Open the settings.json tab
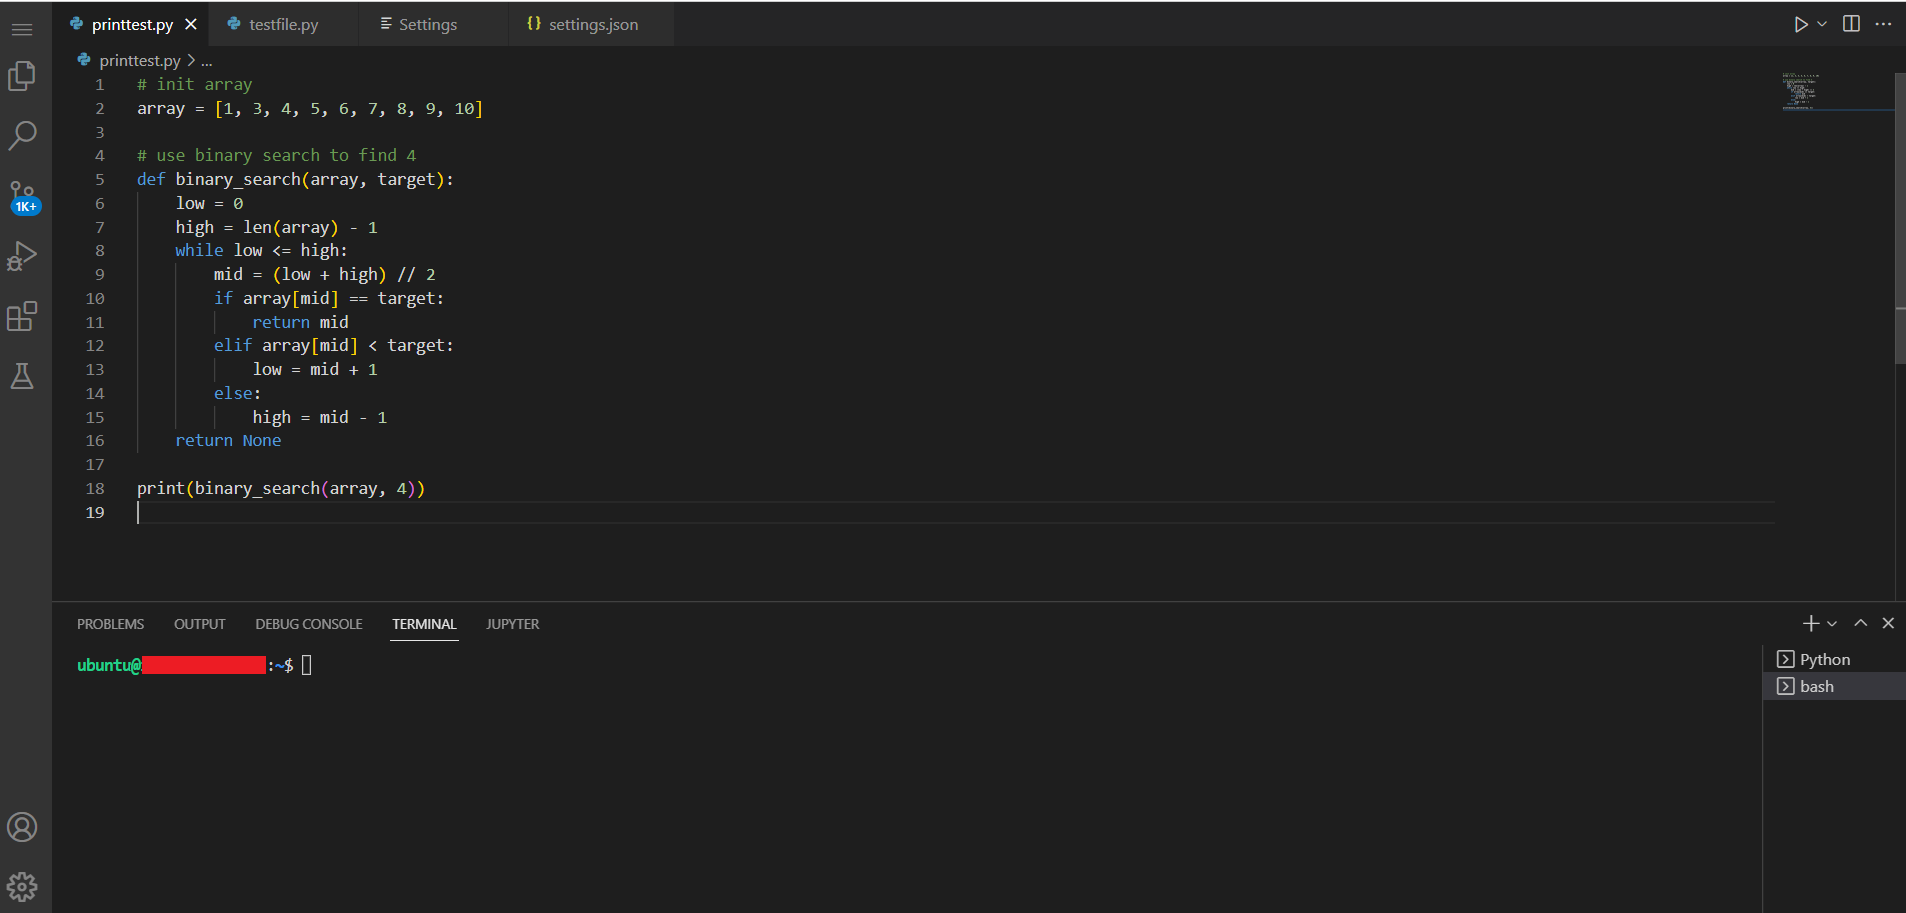 coord(593,24)
